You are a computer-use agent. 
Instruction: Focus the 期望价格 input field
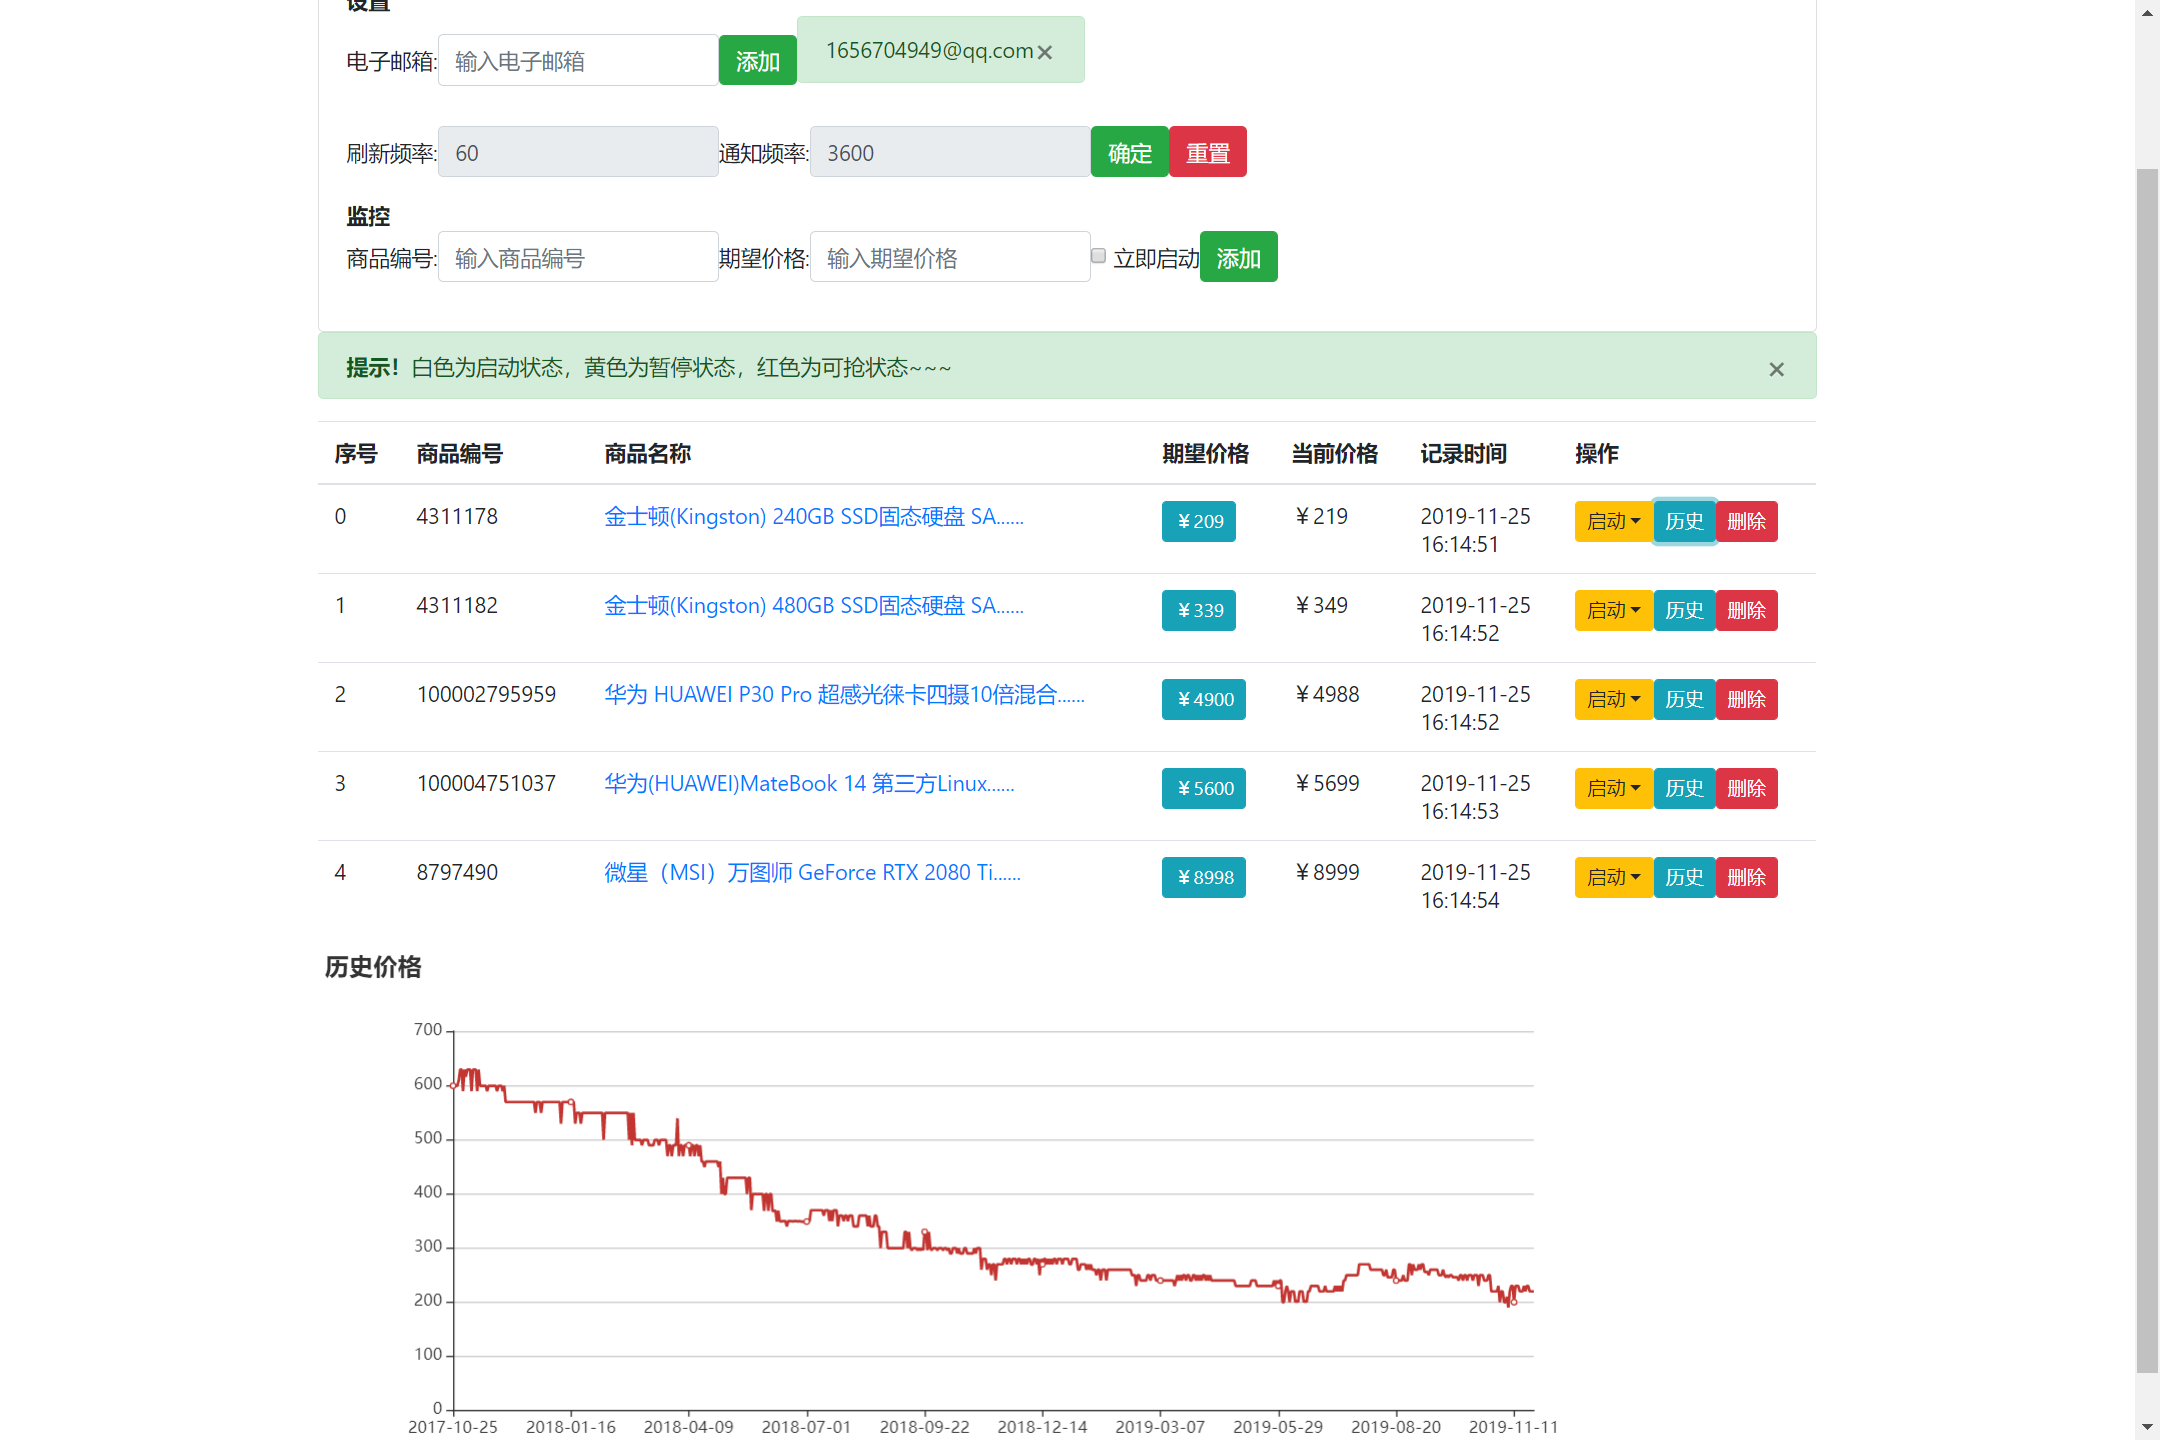coord(949,258)
